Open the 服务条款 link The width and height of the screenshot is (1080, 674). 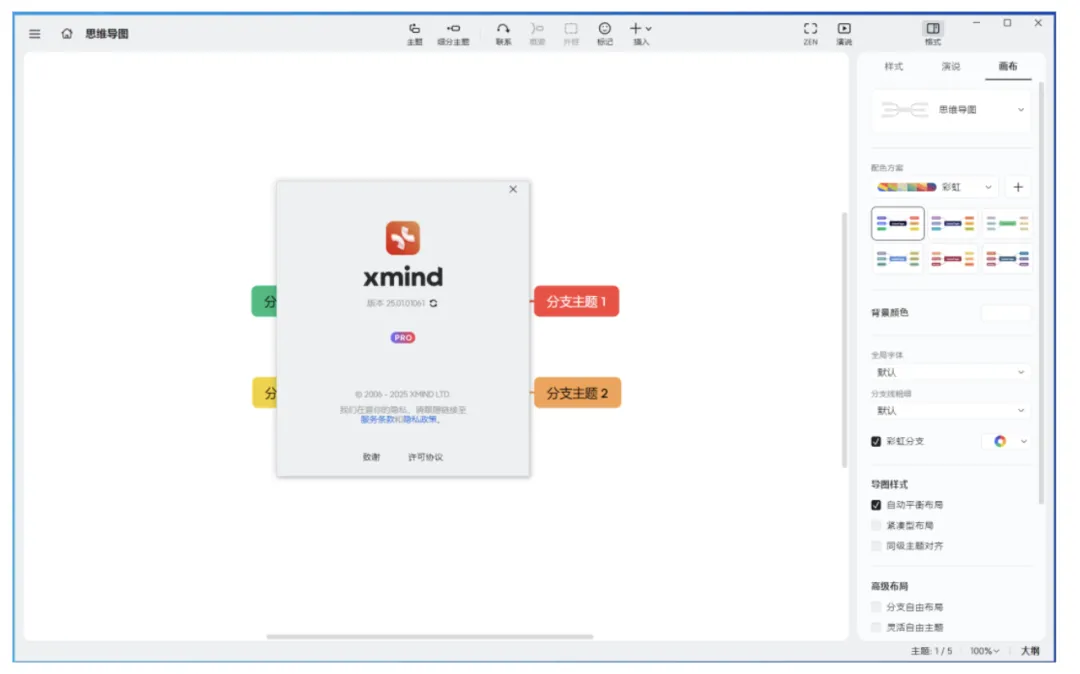point(377,419)
